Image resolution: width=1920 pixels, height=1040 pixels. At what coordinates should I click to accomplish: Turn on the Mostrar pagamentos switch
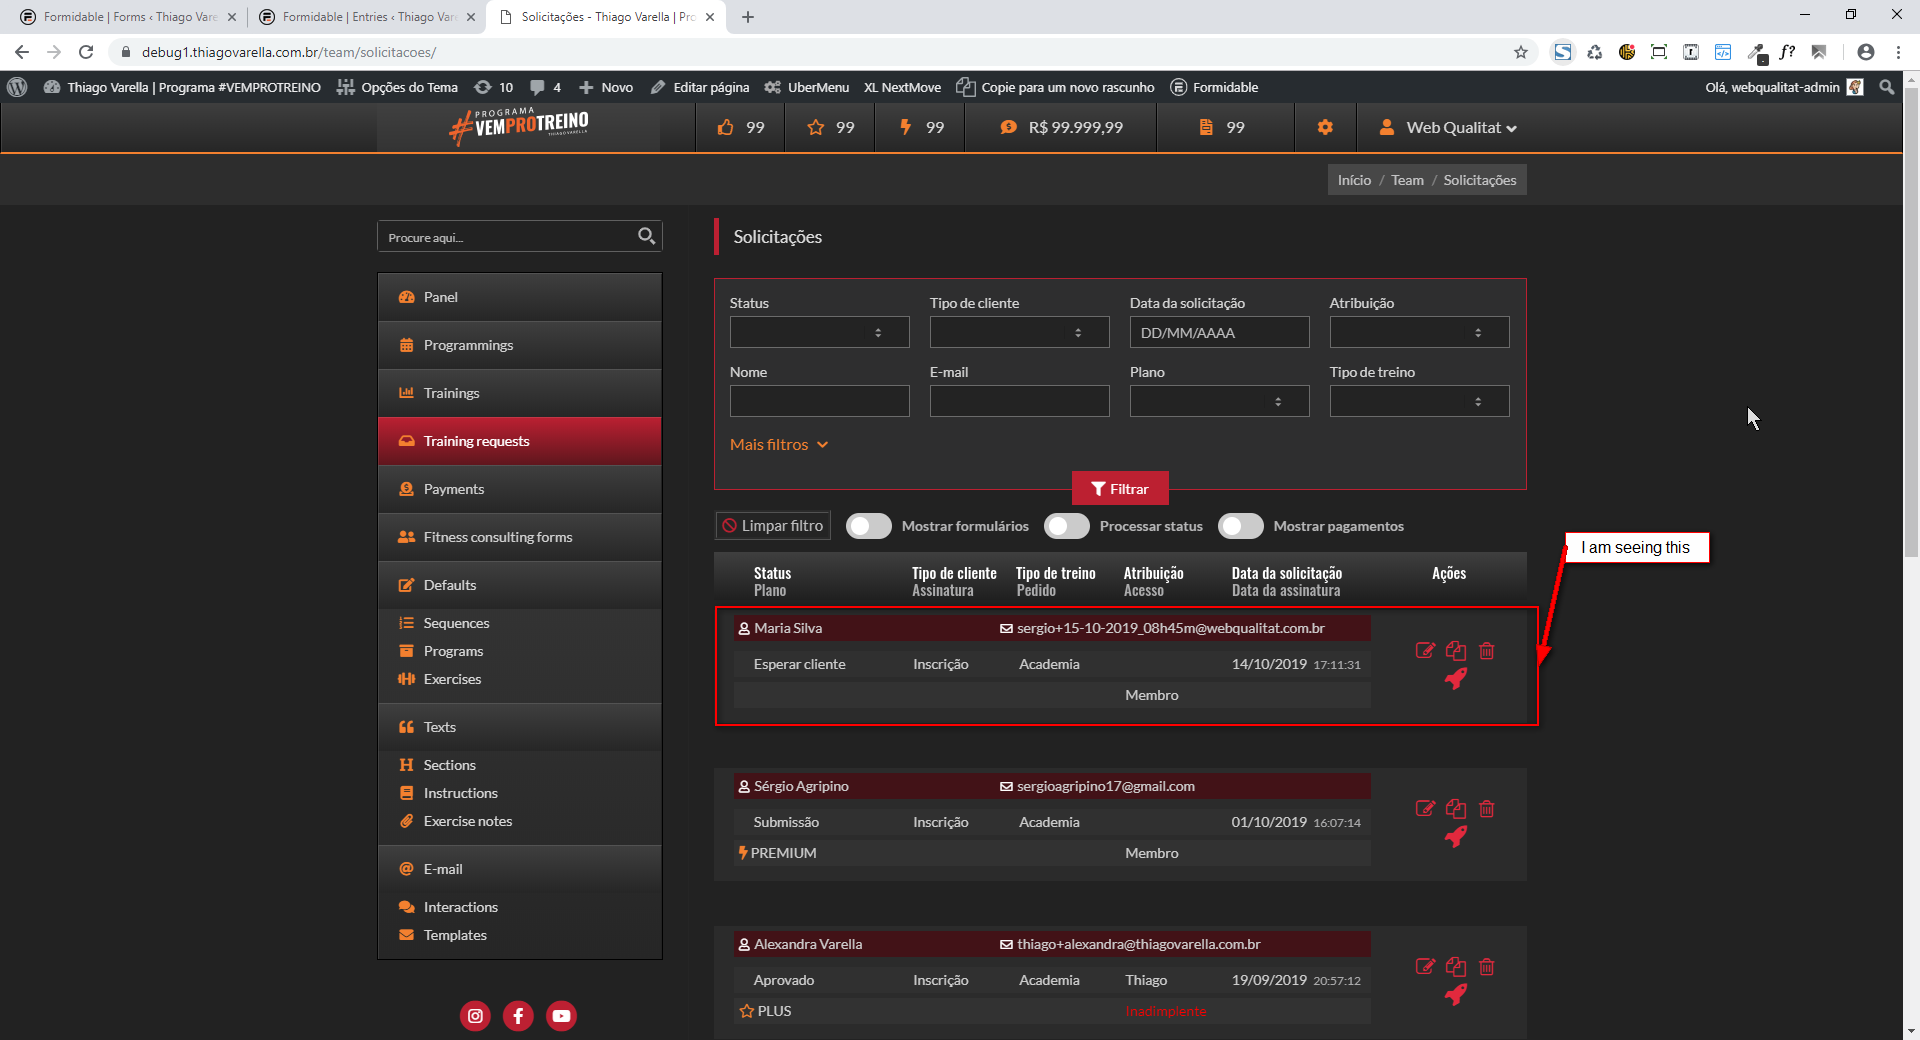click(x=1240, y=527)
